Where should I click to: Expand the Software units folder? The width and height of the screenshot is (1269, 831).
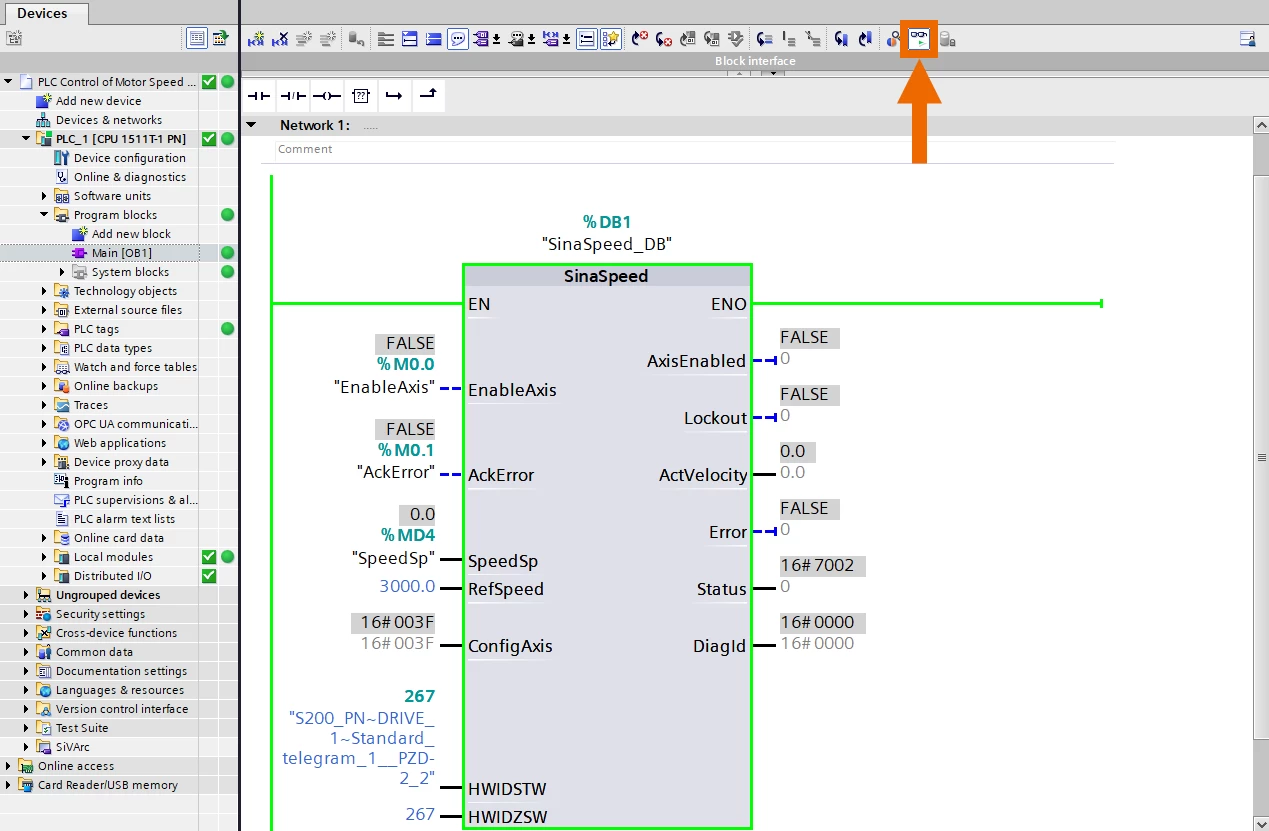[44, 196]
